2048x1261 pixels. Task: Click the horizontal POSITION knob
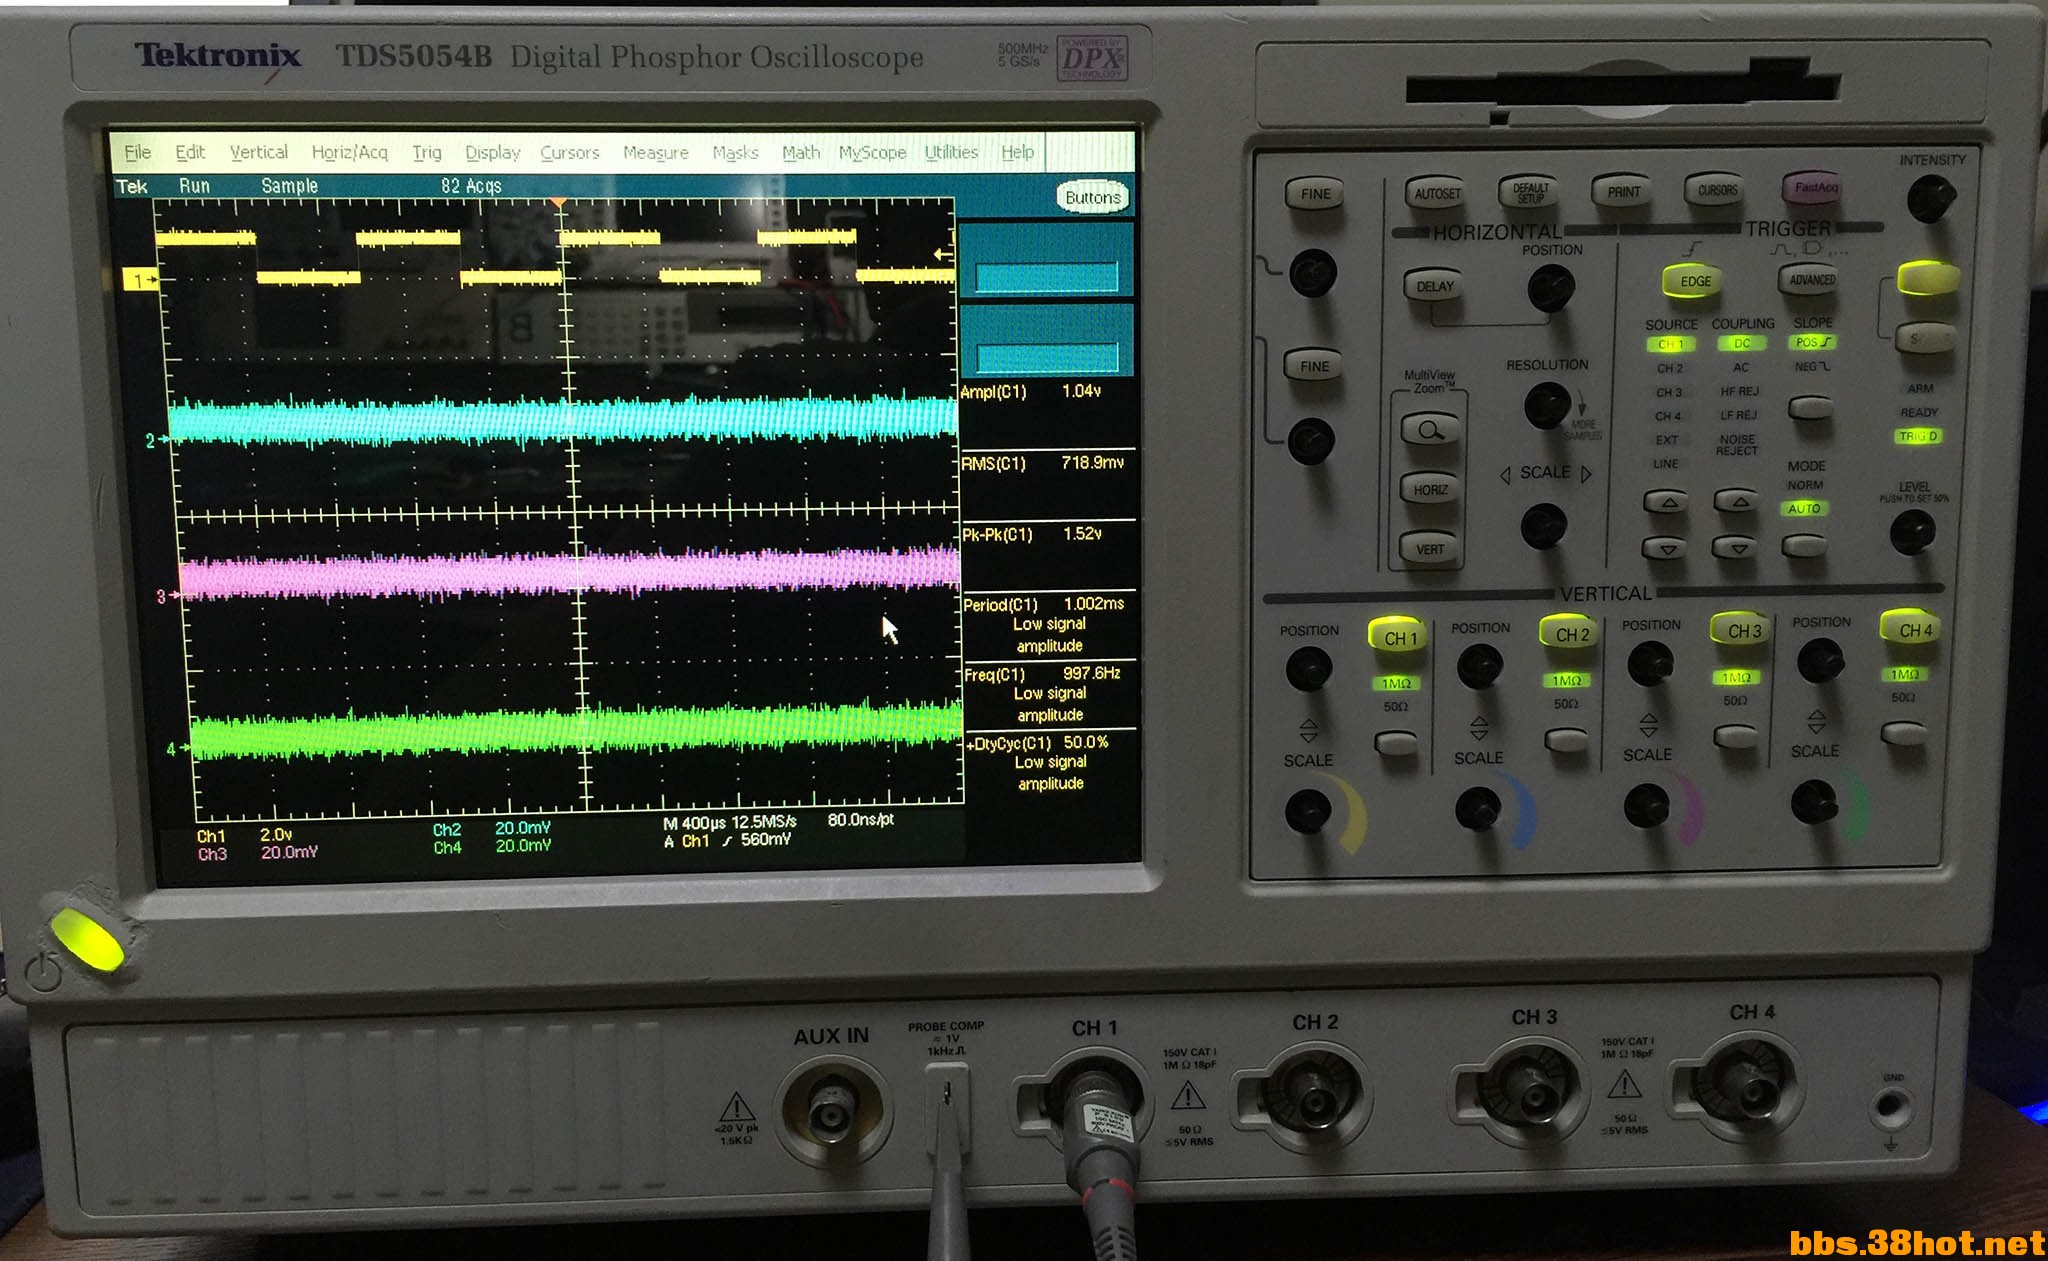(1551, 289)
